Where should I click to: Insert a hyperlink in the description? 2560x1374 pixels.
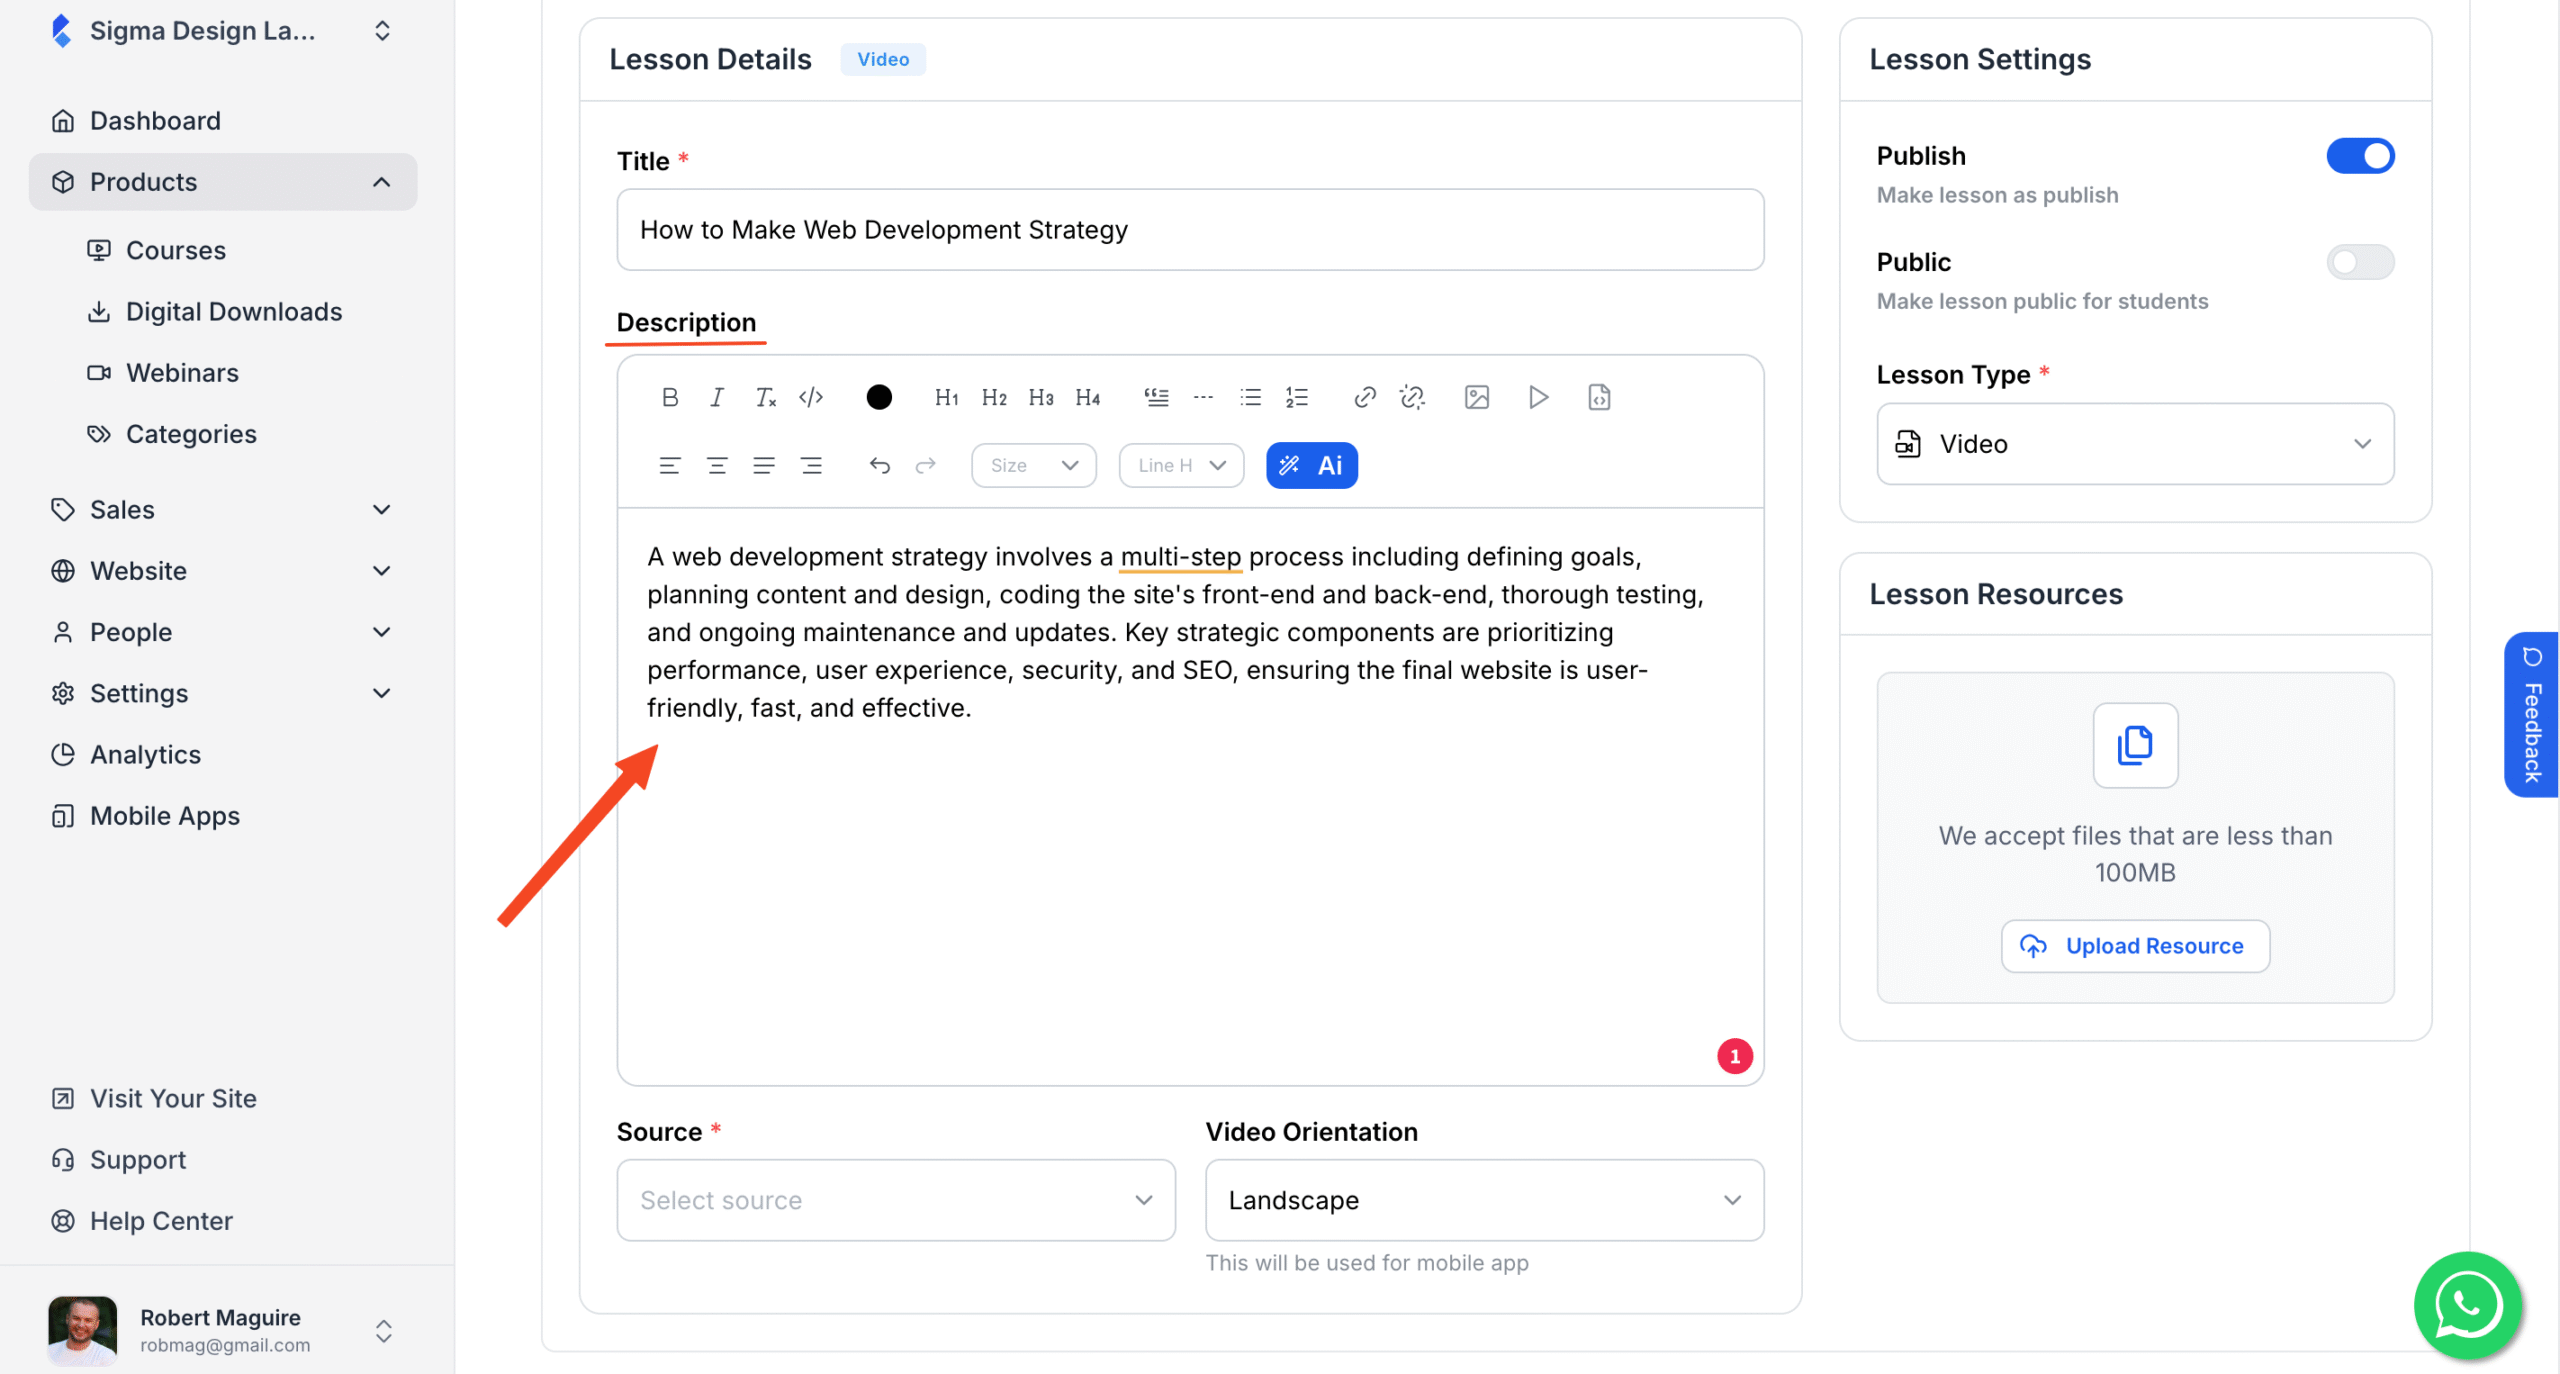pos(1363,397)
